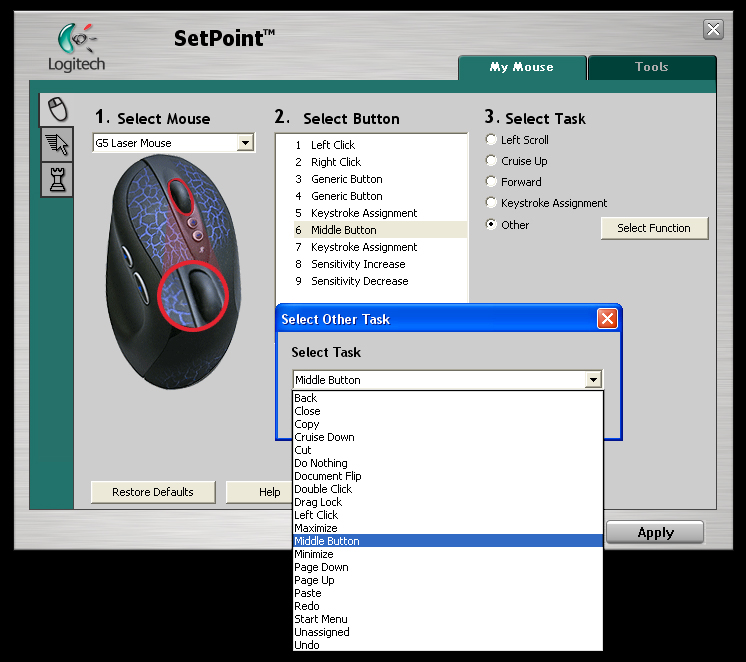The width and height of the screenshot is (746, 662).
Task: Open the pointer settings sidebar icon
Action: pos(58,145)
